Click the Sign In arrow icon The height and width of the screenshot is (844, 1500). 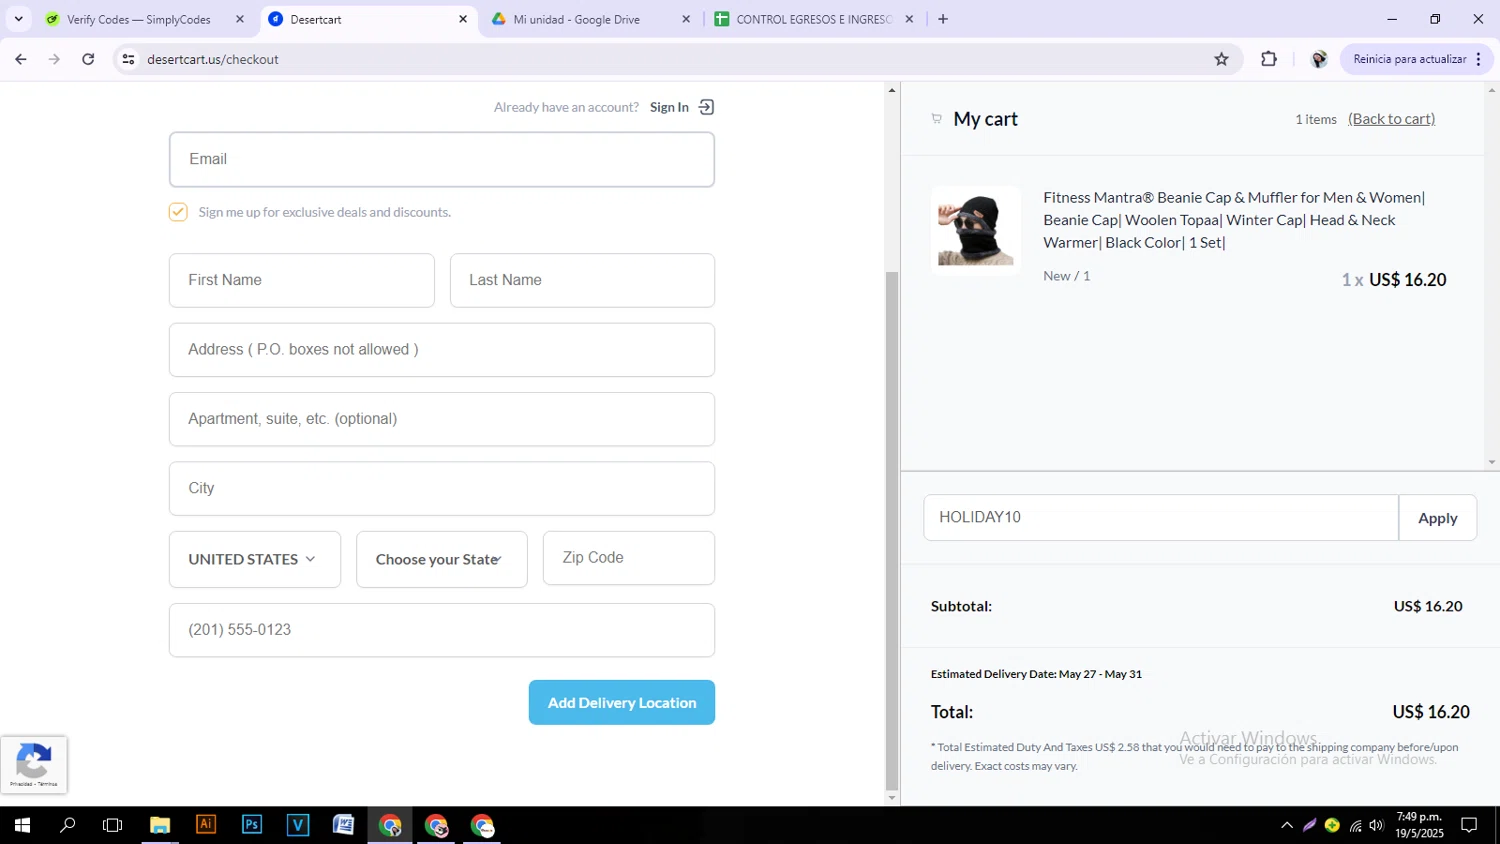pos(706,107)
